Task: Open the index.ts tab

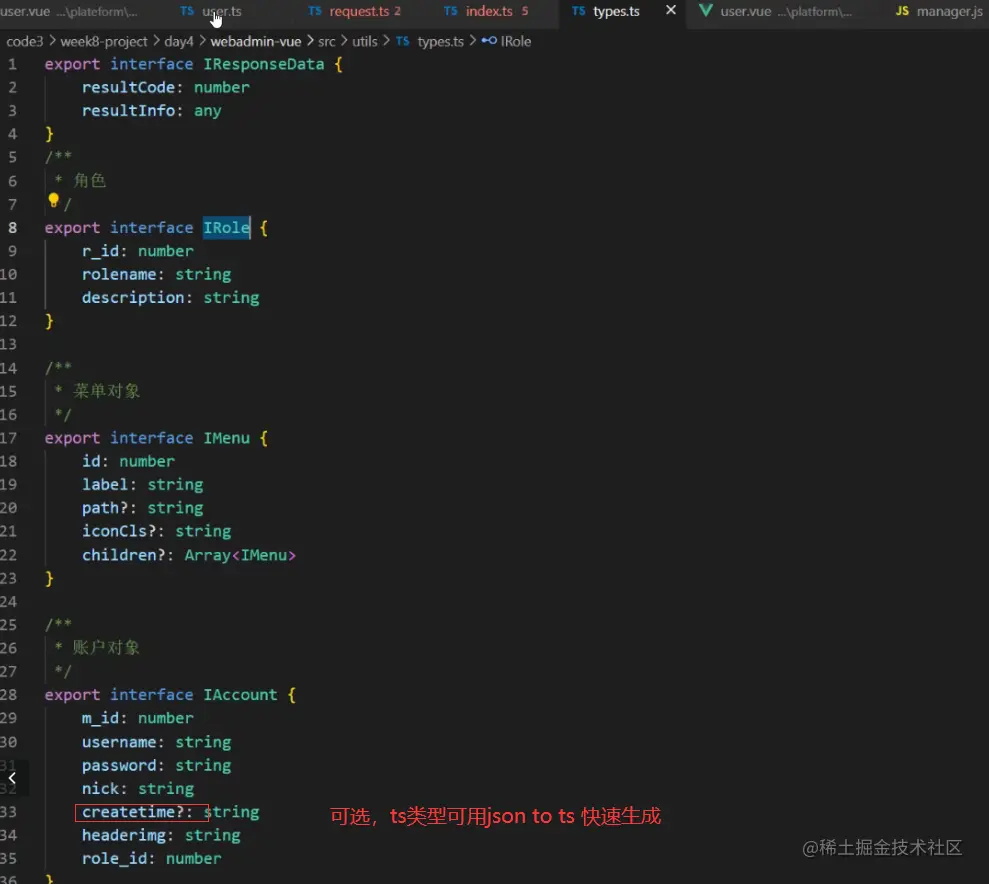Action: [489, 11]
